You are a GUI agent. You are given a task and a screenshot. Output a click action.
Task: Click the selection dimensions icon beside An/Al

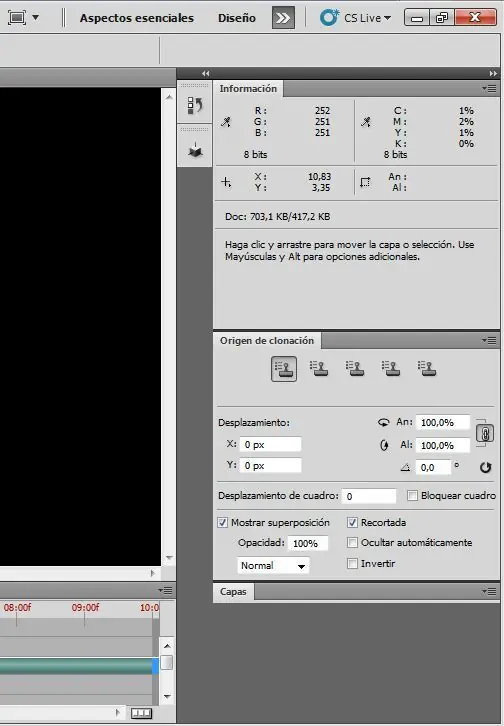tap(365, 182)
